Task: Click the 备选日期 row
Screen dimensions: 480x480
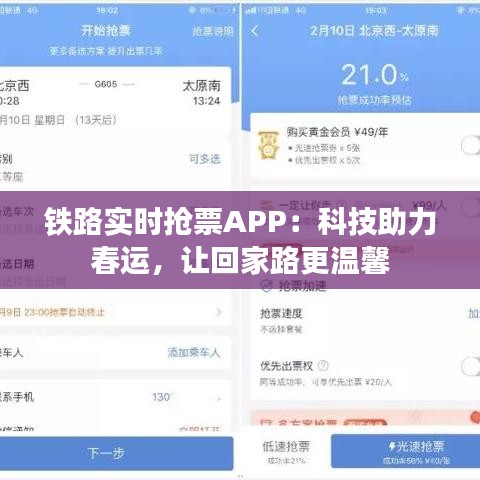Action: tap(115, 272)
